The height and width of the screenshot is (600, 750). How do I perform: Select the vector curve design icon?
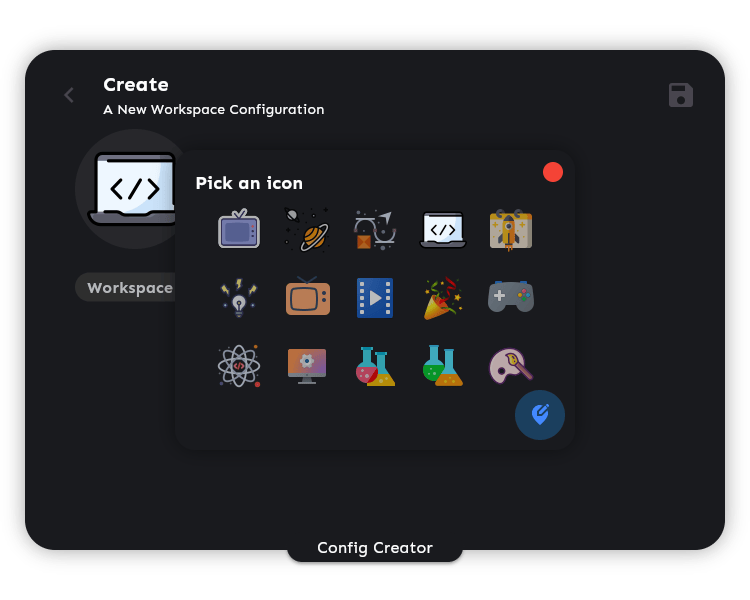[375, 229]
